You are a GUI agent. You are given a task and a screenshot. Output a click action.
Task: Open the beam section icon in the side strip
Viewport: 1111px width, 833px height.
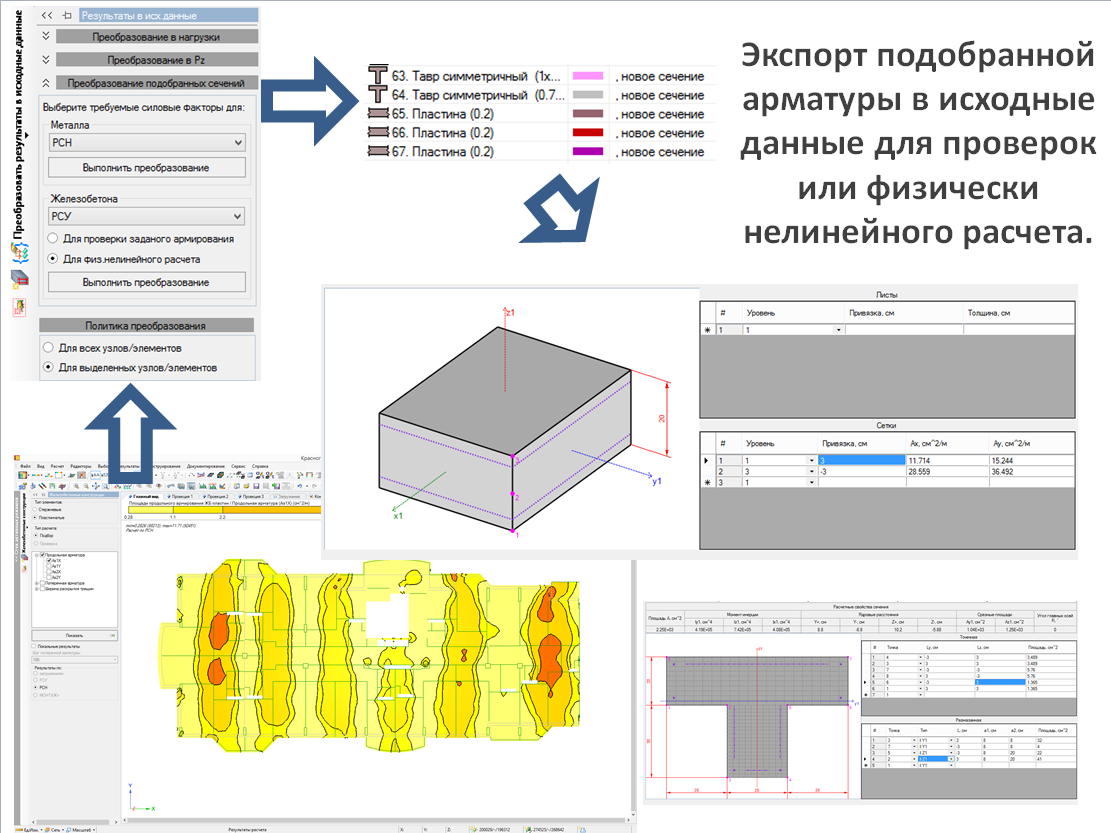19,279
